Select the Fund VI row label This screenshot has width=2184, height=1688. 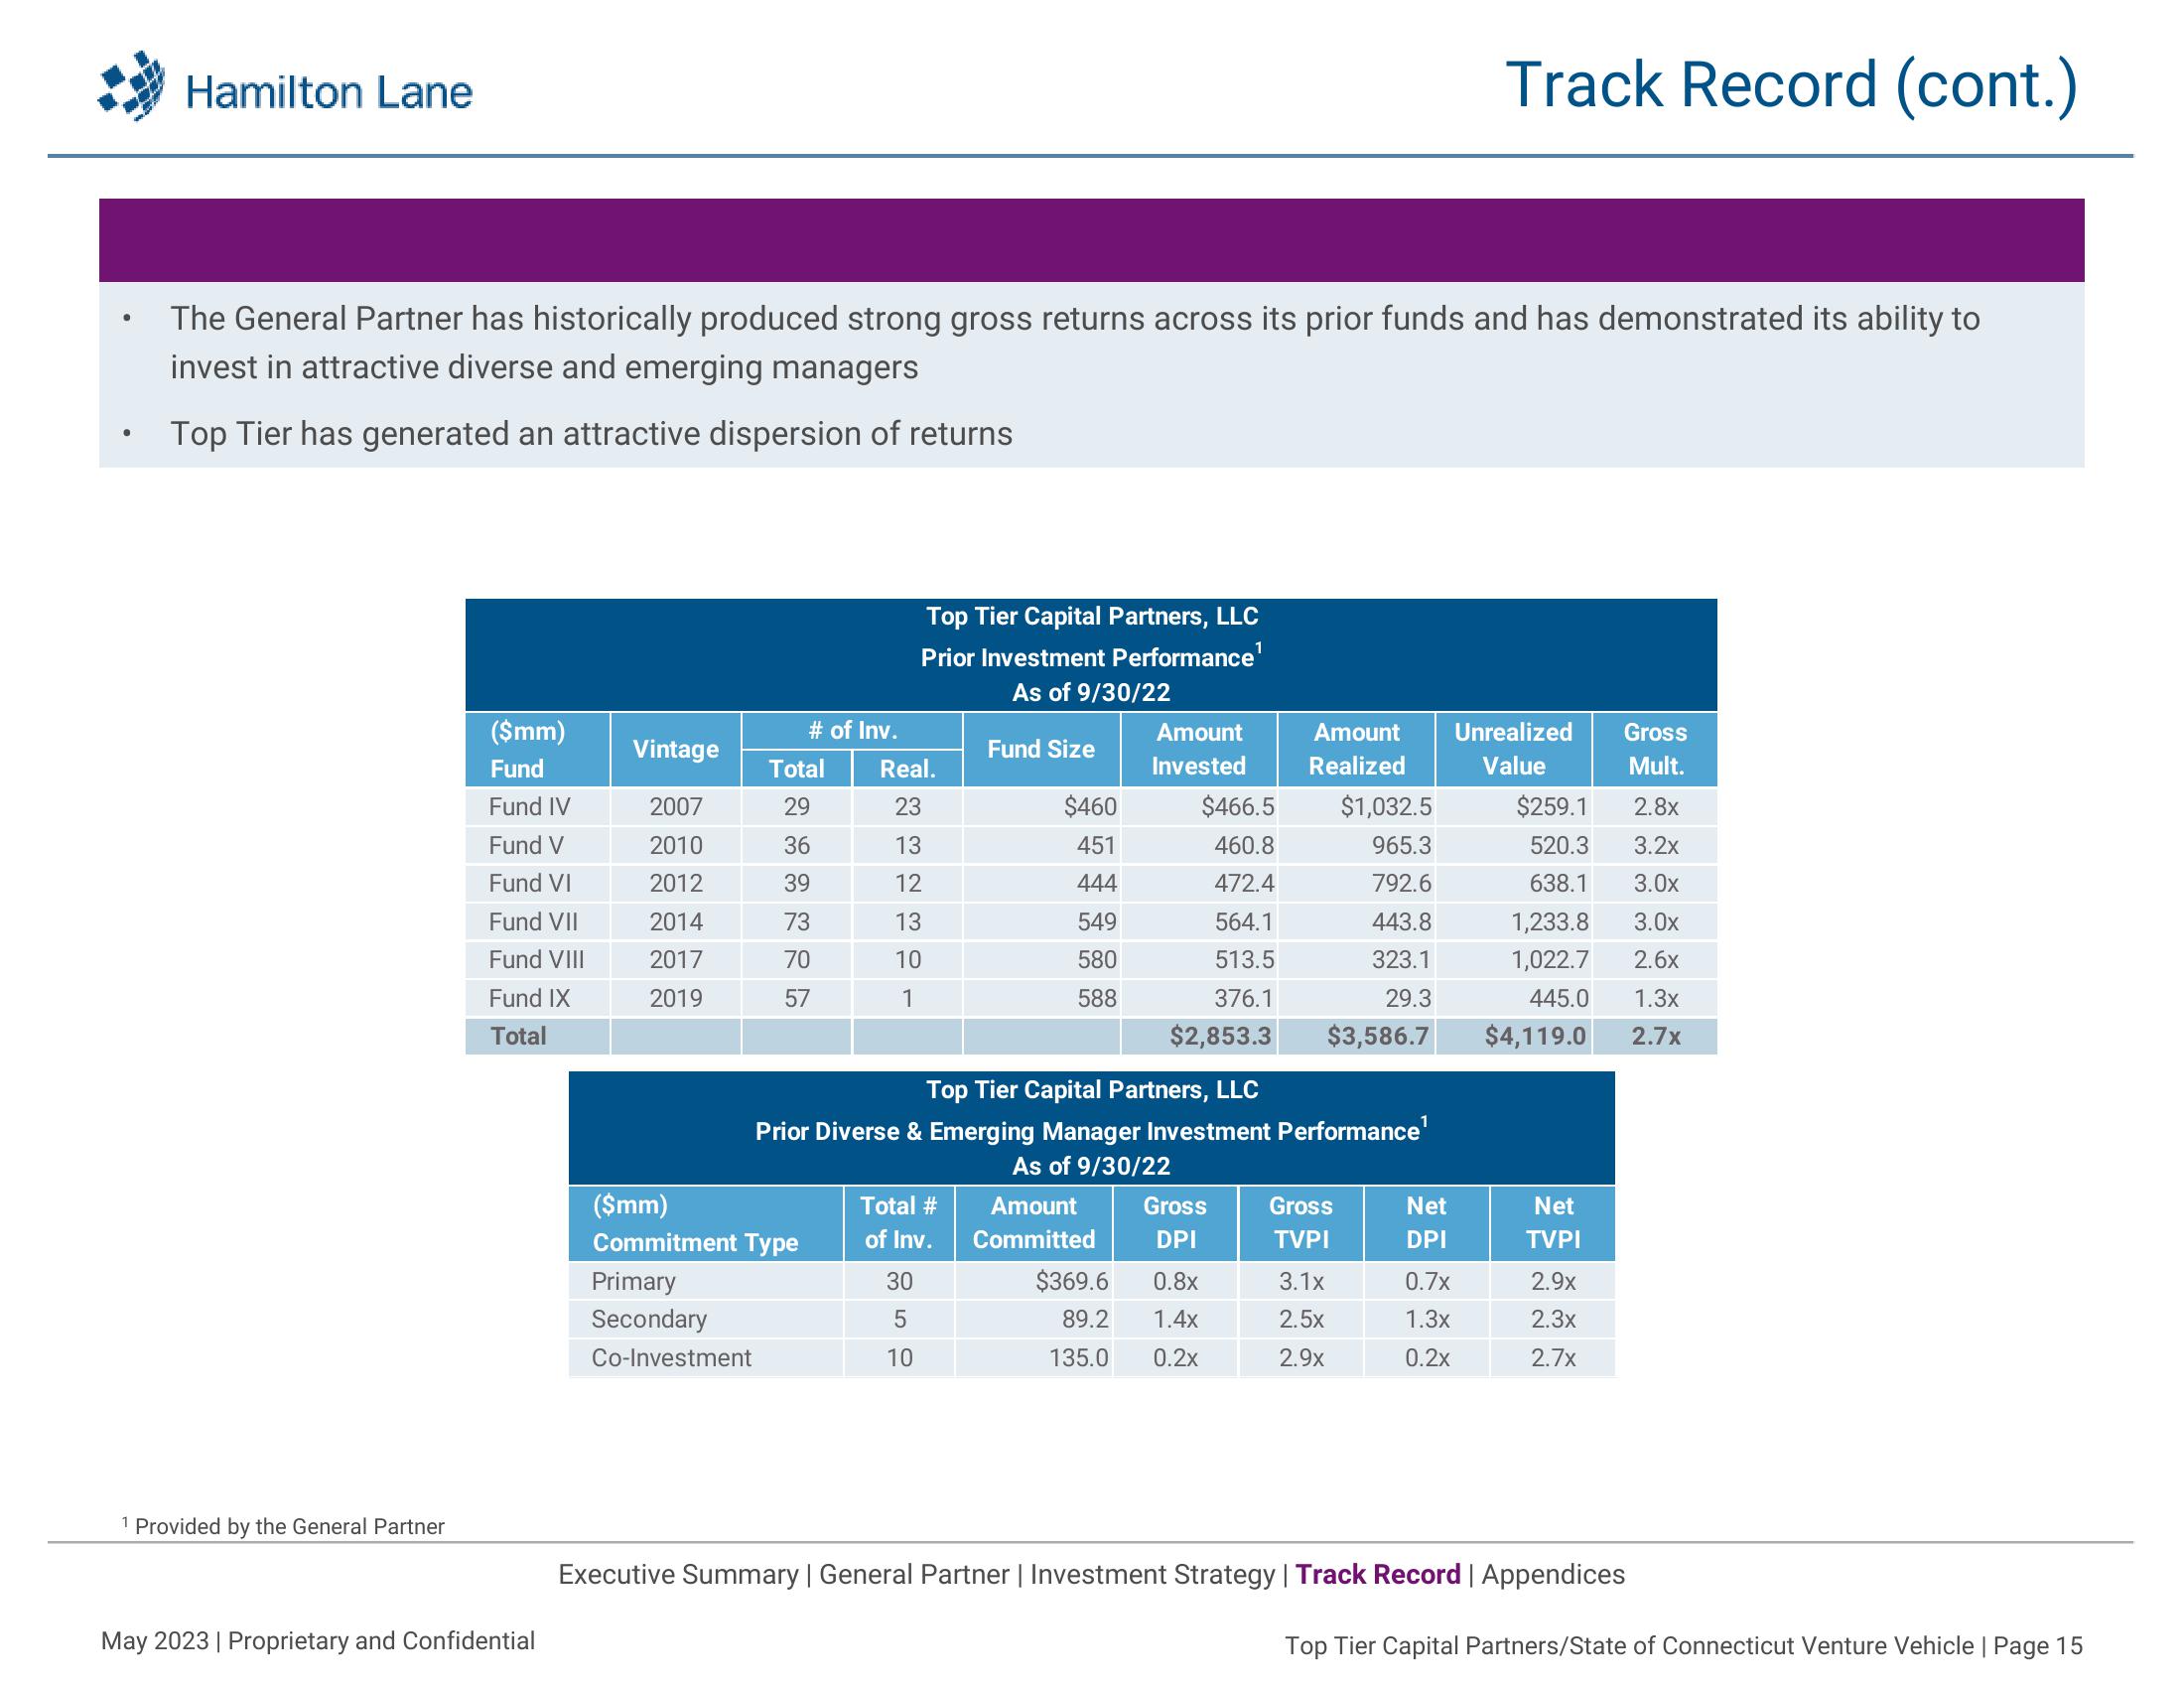point(530,883)
